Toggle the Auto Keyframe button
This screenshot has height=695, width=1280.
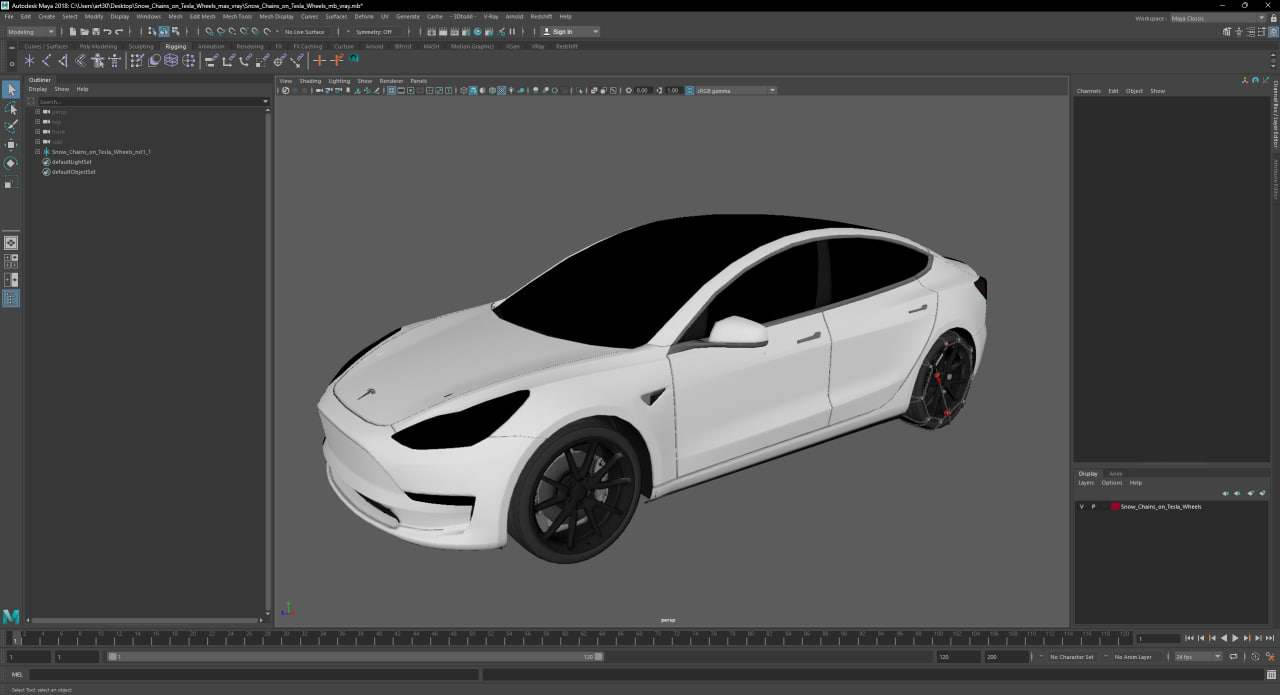pyautogui.click(x=1255, y=656)
